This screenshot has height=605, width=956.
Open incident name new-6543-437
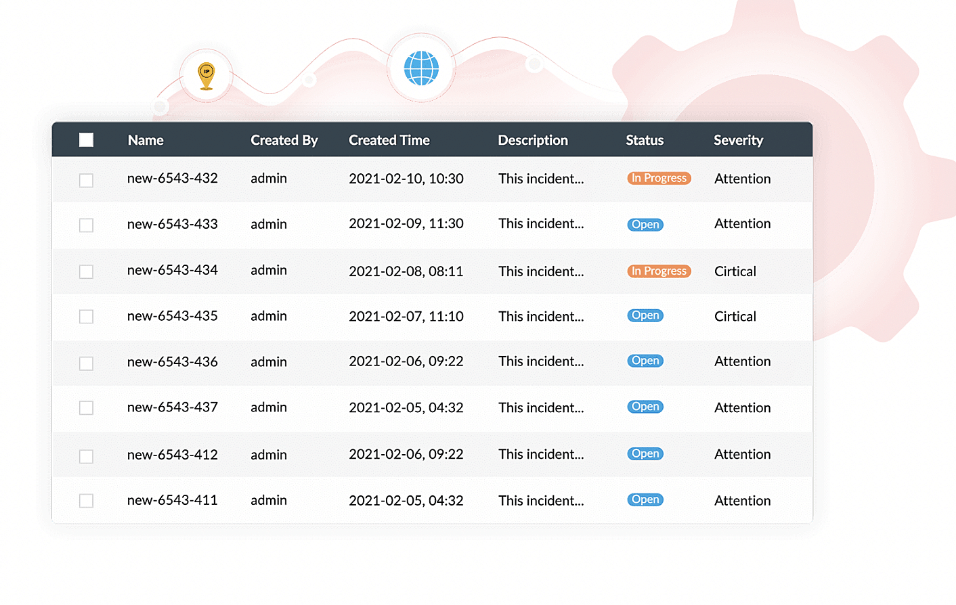point(172,407)
